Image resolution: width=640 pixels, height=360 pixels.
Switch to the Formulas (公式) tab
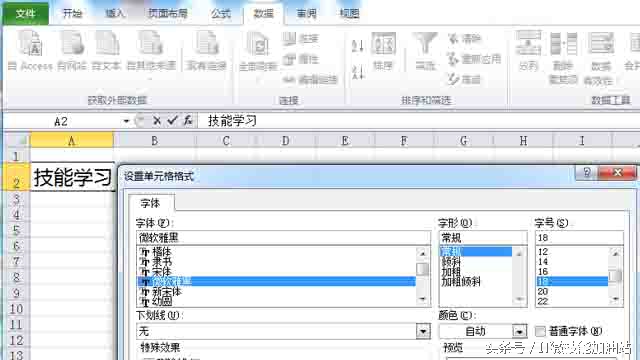point(221,13)
